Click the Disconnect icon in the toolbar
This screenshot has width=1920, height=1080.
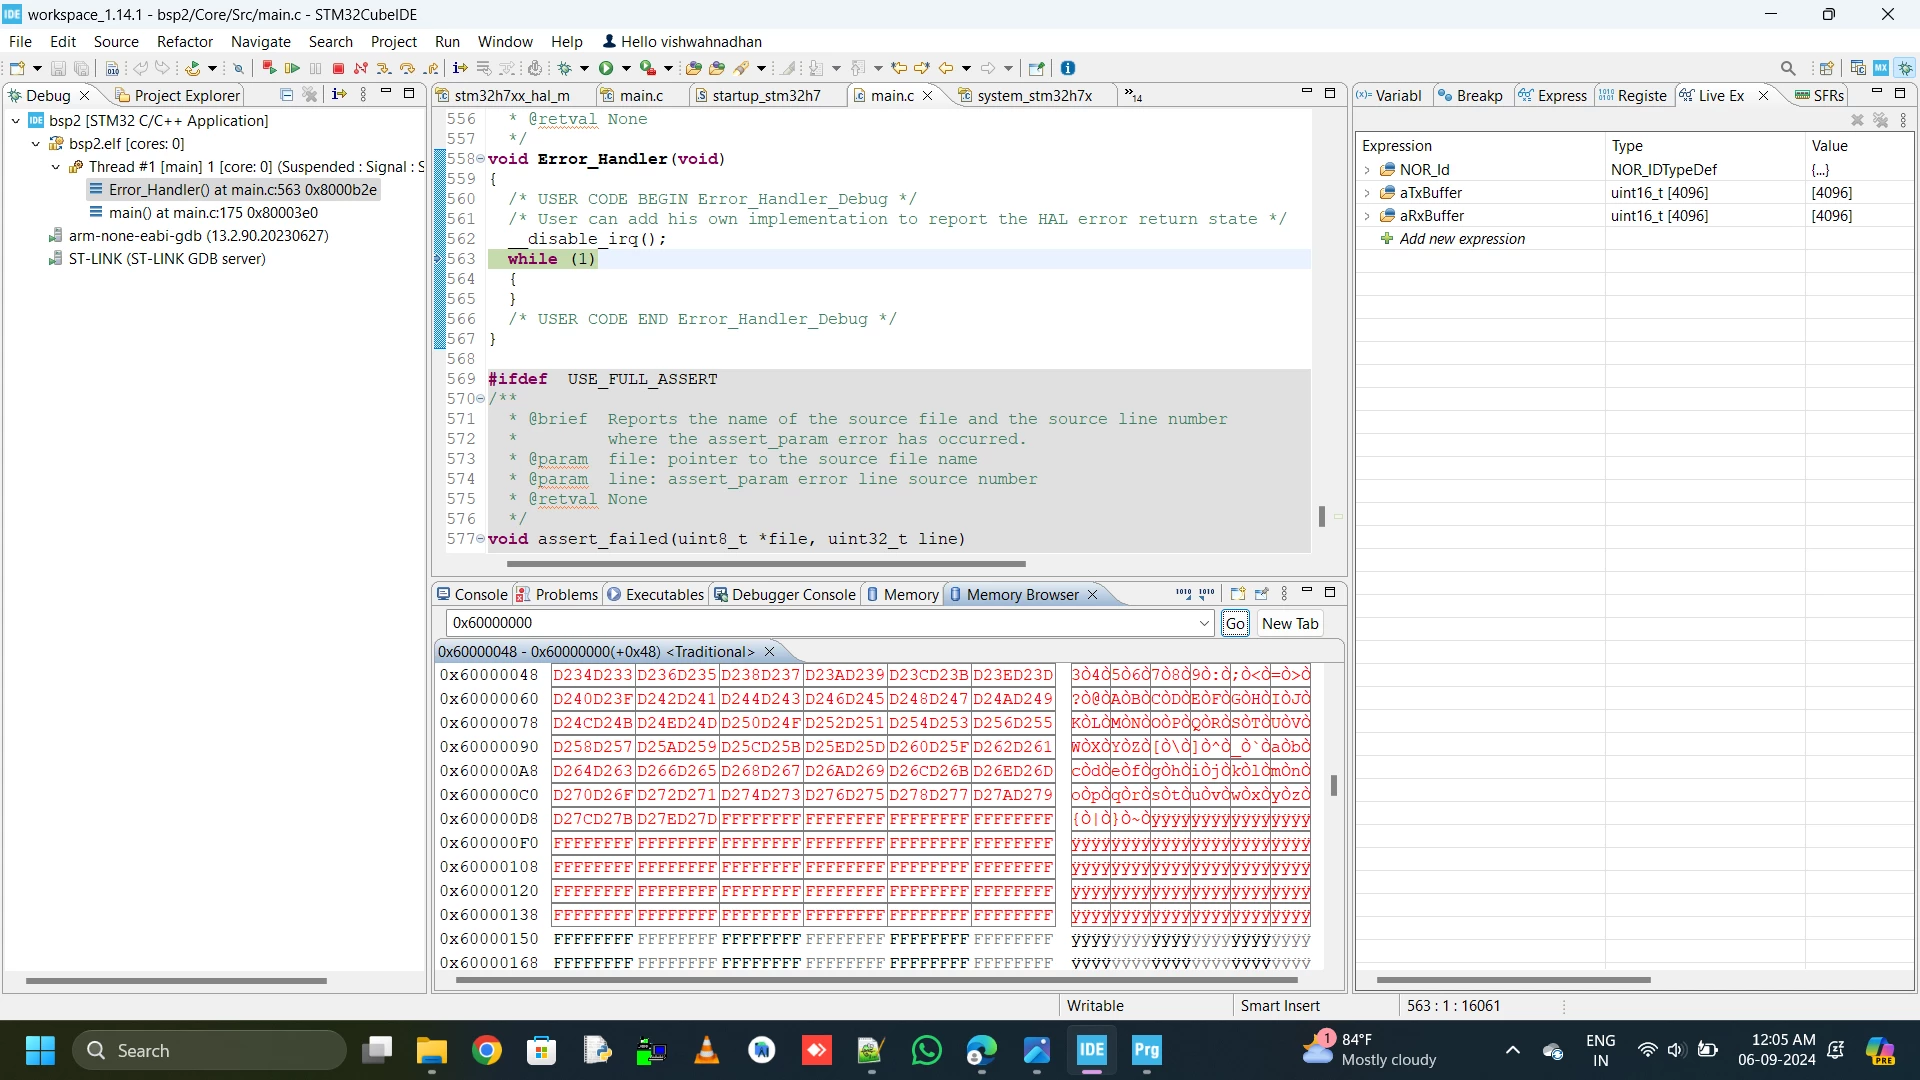coord(360,68)
